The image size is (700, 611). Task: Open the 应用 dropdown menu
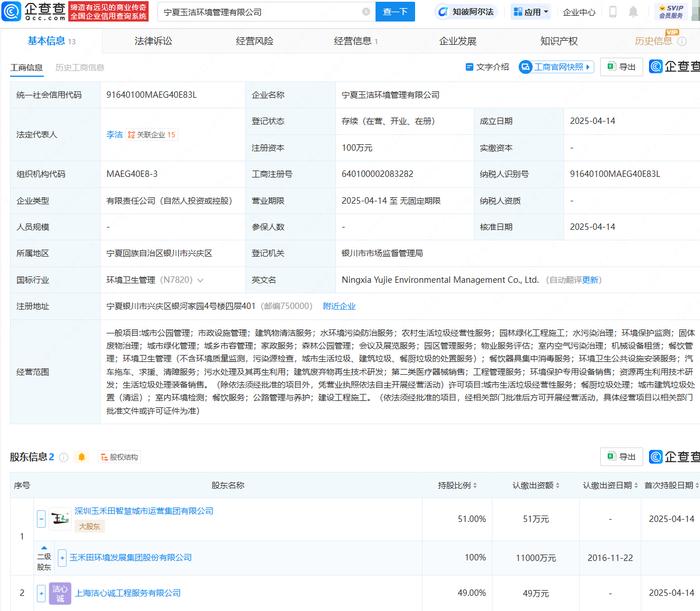click(531, 12)
